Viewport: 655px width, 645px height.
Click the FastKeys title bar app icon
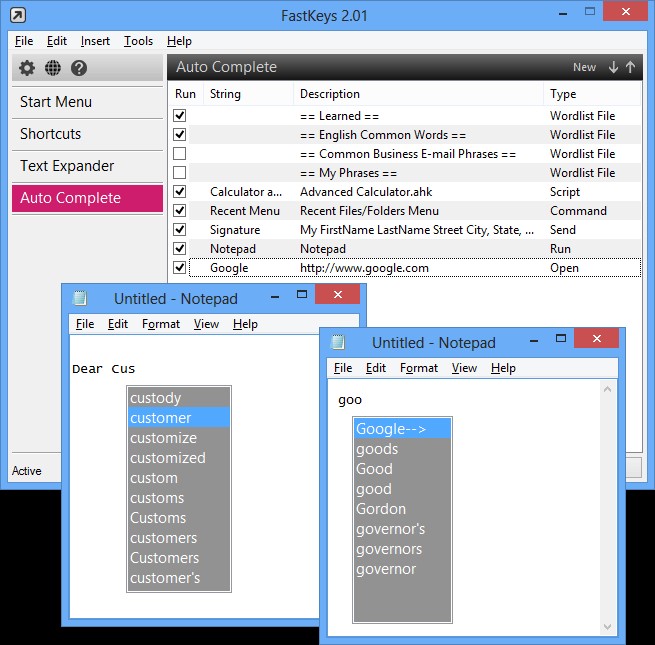click(x=17, y=15)
